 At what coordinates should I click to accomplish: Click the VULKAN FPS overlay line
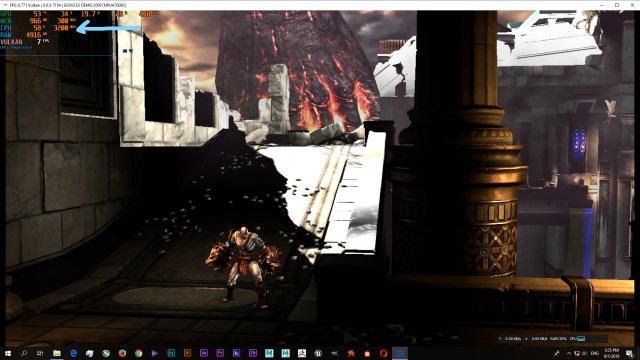pos(25,42)
